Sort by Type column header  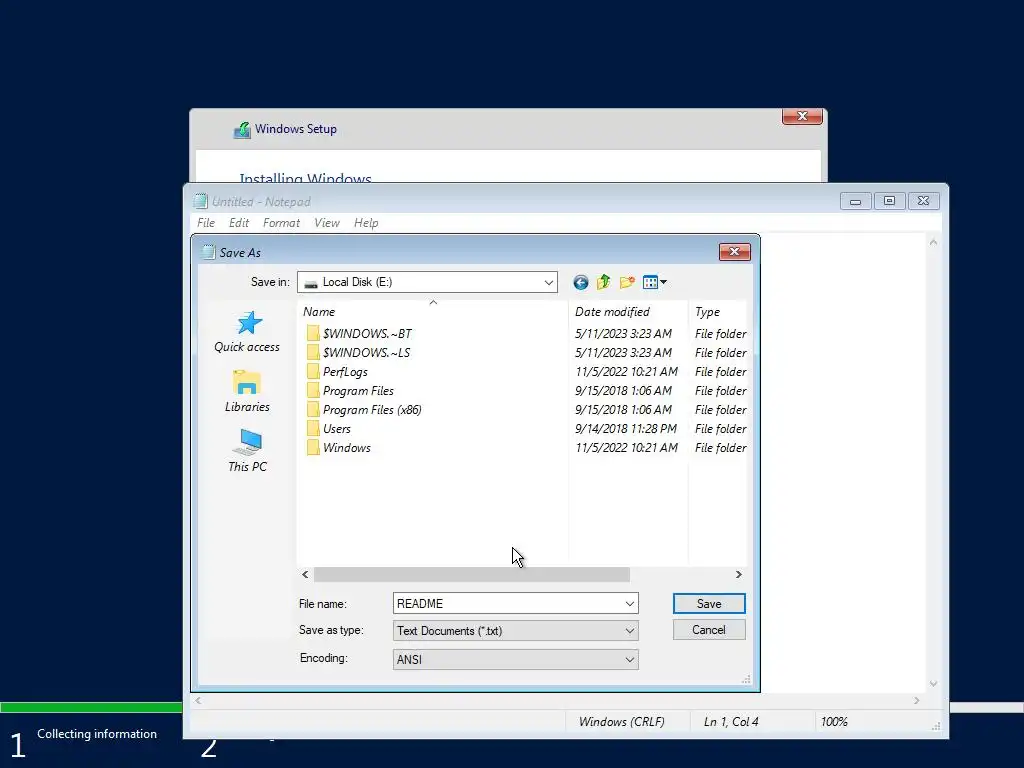(x=718, y=312)
